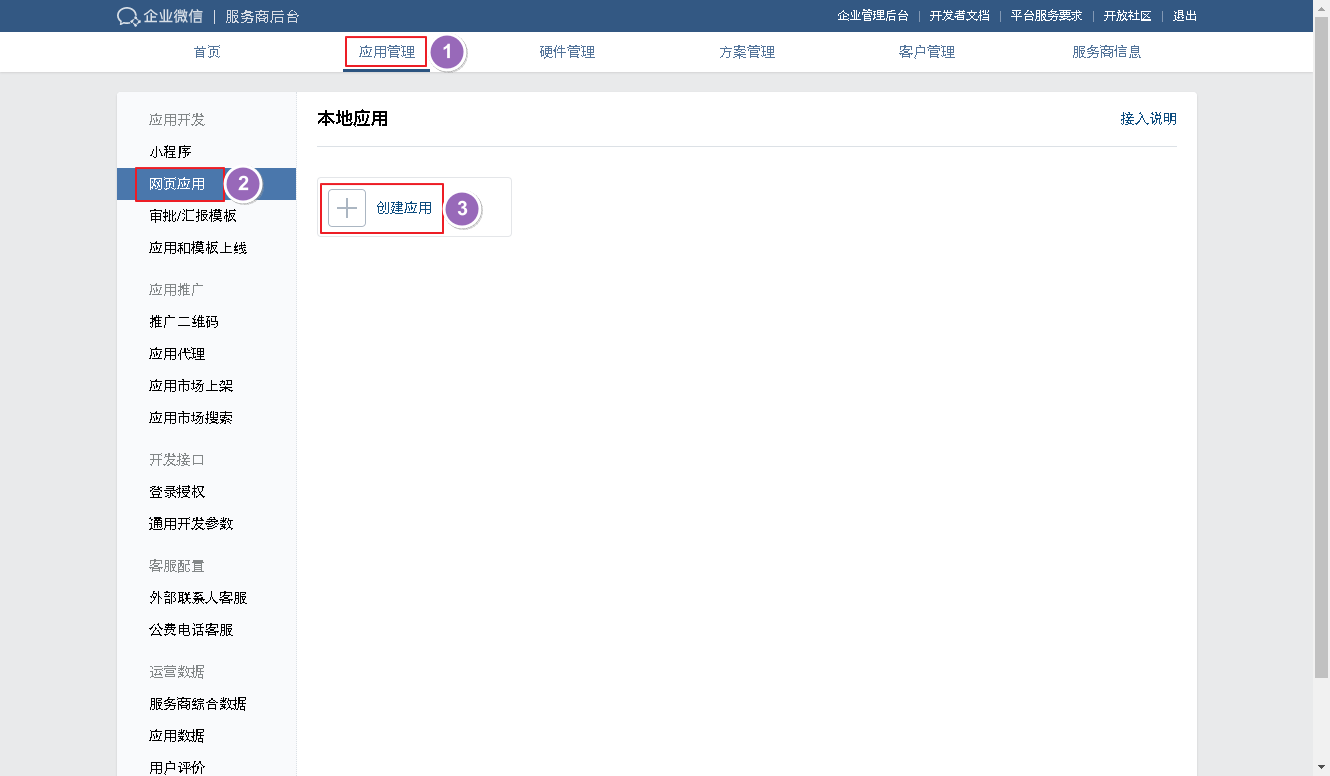Image resolution: width=1330 pixels, height=776 pixels.
Task: Click the 创建应用 link
Action: (x=404, y=208)
